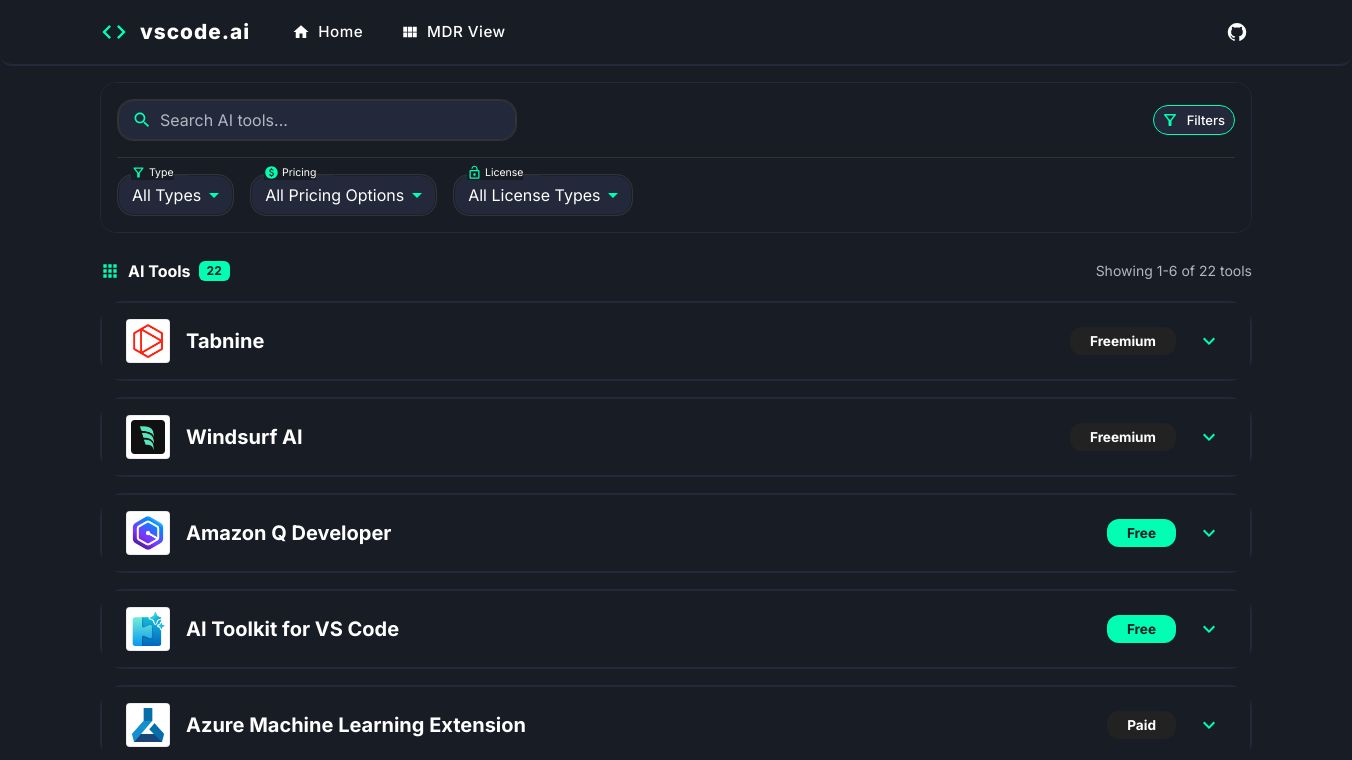
Task: Go to the Home page
Action: (x=328, y=32)
